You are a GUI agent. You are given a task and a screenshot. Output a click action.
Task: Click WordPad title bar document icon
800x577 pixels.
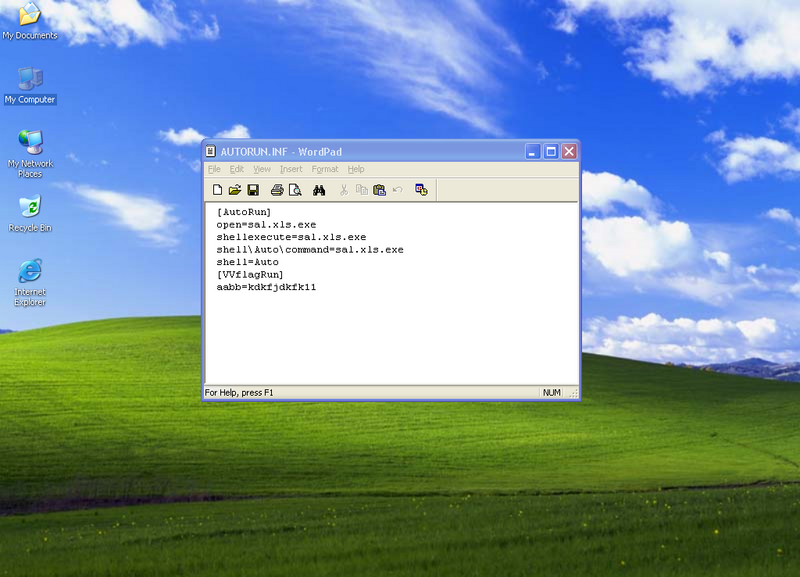(x=210, y=152)
